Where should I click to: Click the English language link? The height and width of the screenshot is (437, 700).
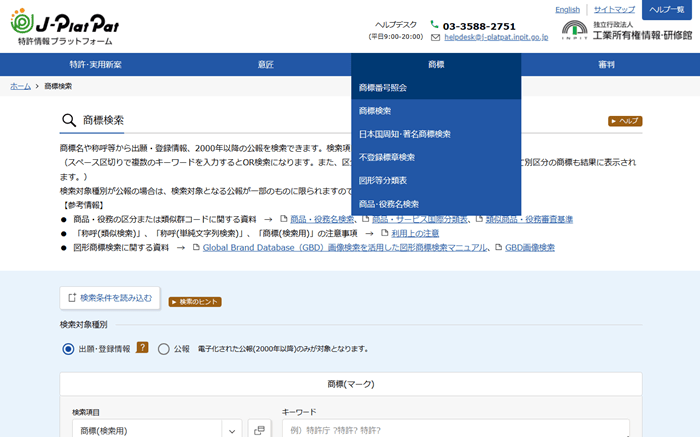point(567,9)
